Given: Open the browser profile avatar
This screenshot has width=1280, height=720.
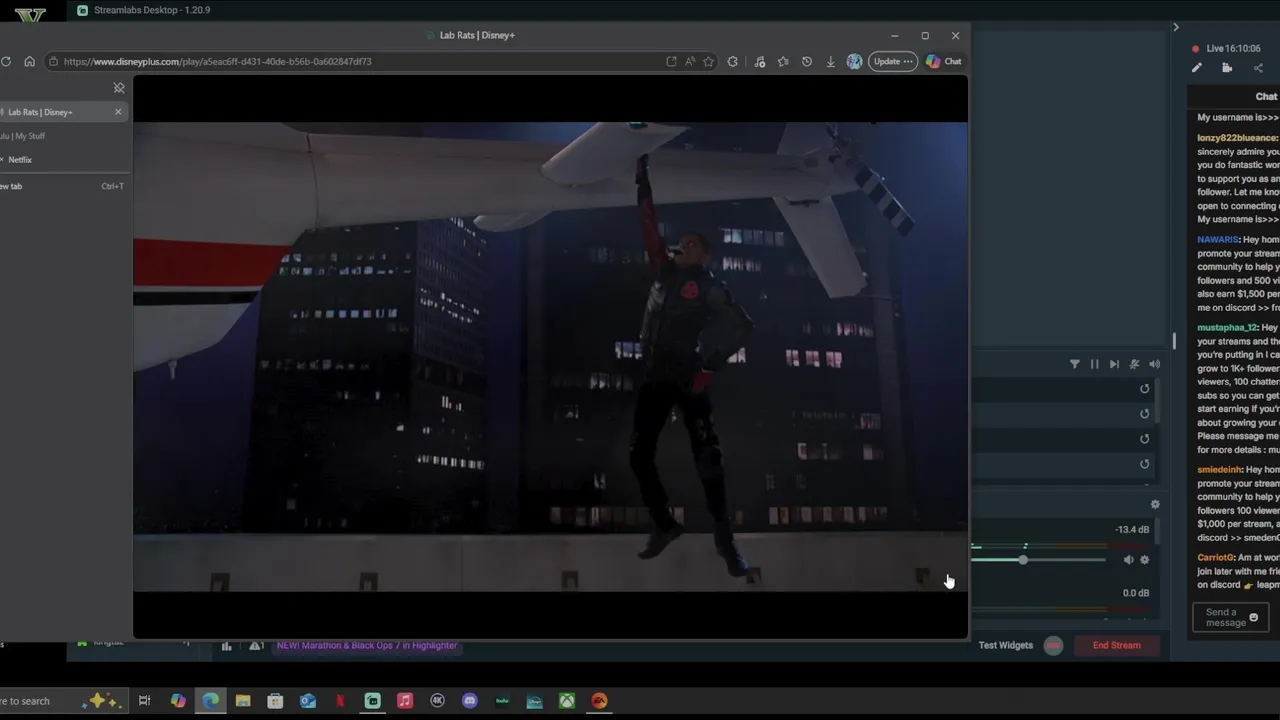Looking at the screenshot, I should (x=854, y=61).
